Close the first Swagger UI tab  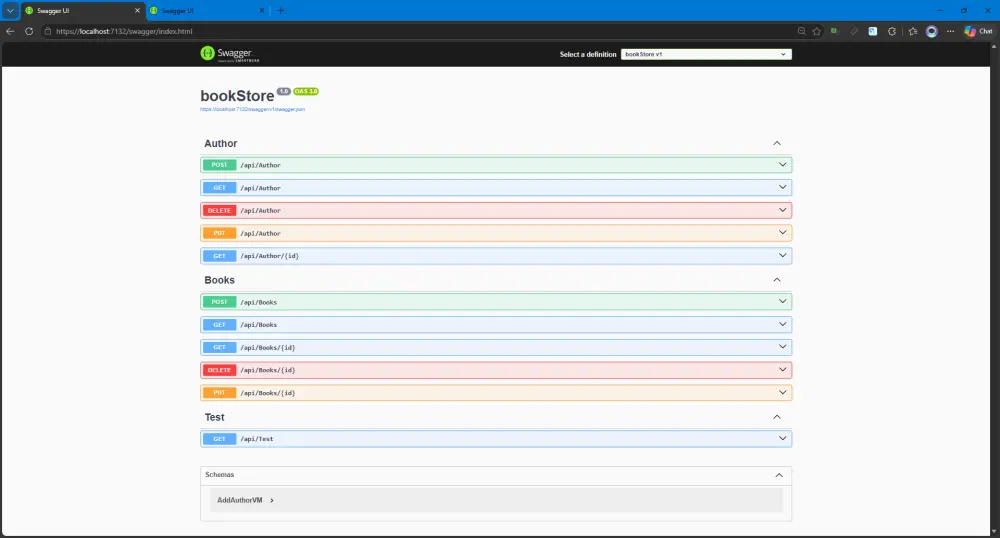click(137, 11)
